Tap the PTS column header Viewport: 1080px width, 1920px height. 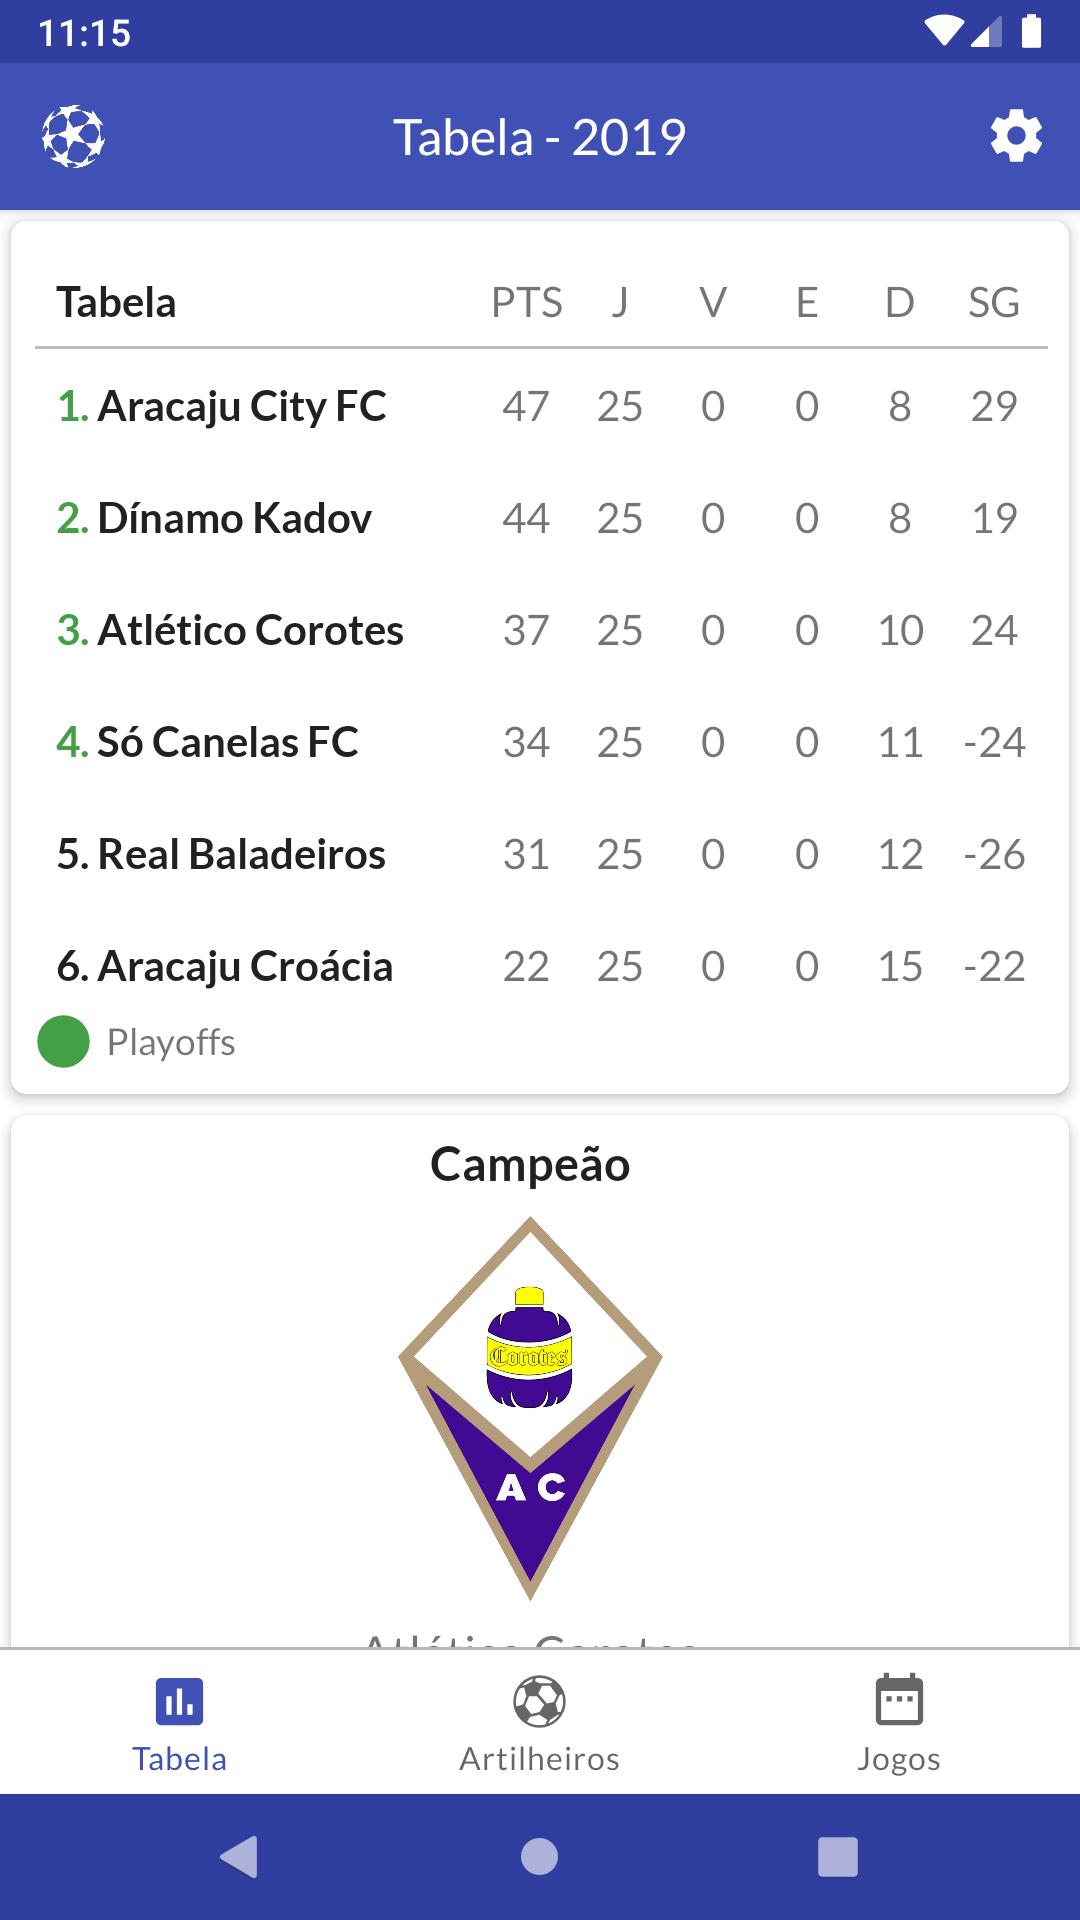(x=527, y=302)
